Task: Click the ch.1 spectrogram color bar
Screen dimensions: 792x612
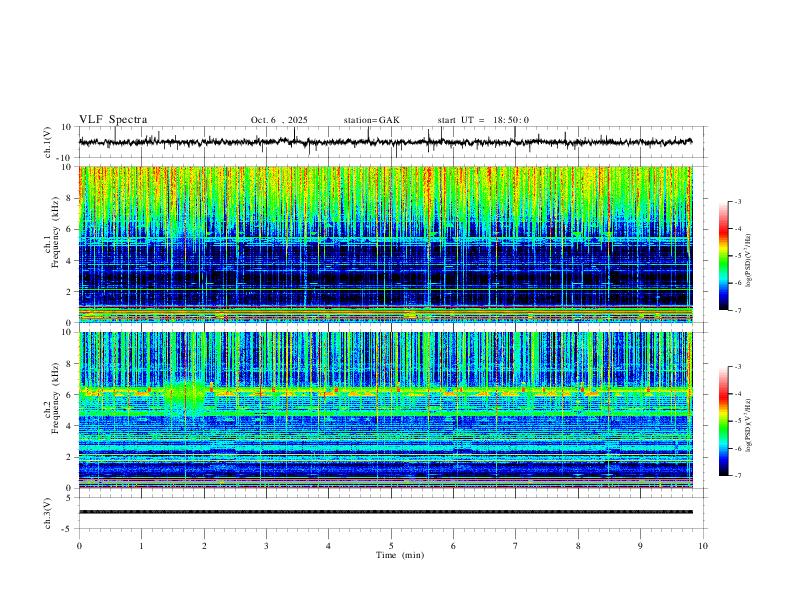Action: [x=724, y=256]
